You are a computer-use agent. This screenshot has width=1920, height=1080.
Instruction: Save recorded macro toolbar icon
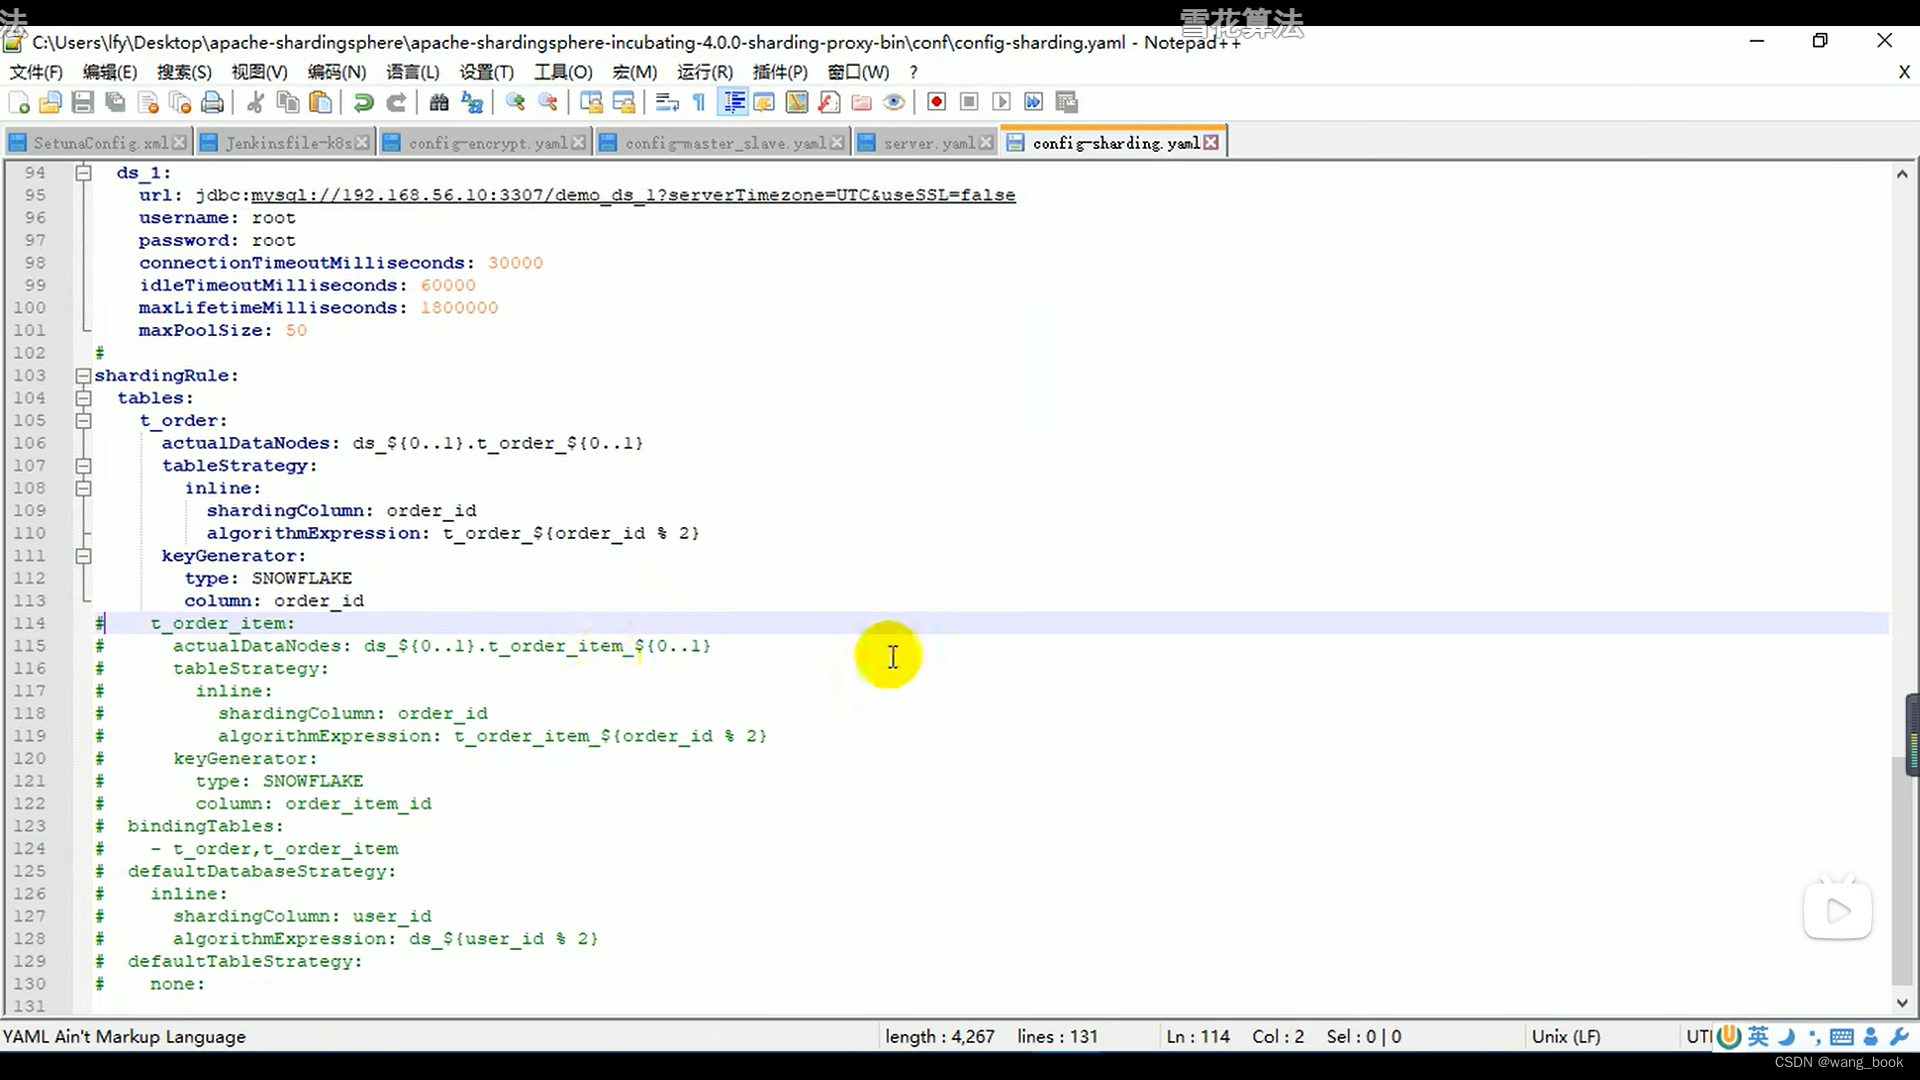coord(1067,102)
